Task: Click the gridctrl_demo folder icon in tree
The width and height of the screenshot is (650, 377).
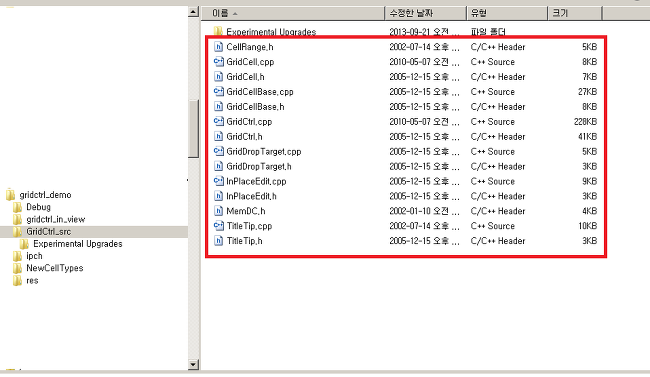Action: pyautogui.click(x=10, y=195)
